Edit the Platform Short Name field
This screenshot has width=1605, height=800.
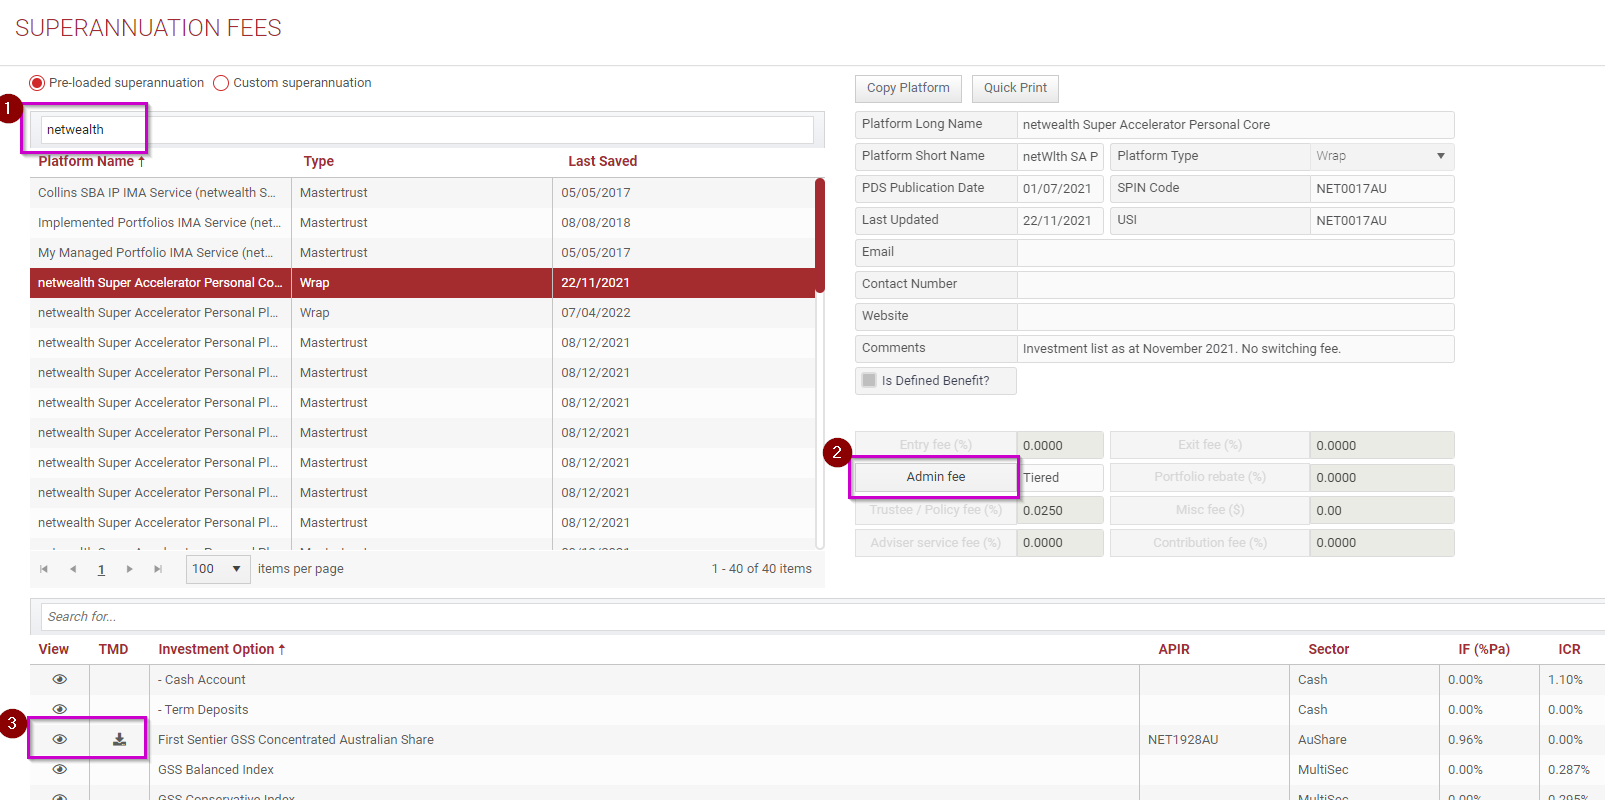point(1060,157)
